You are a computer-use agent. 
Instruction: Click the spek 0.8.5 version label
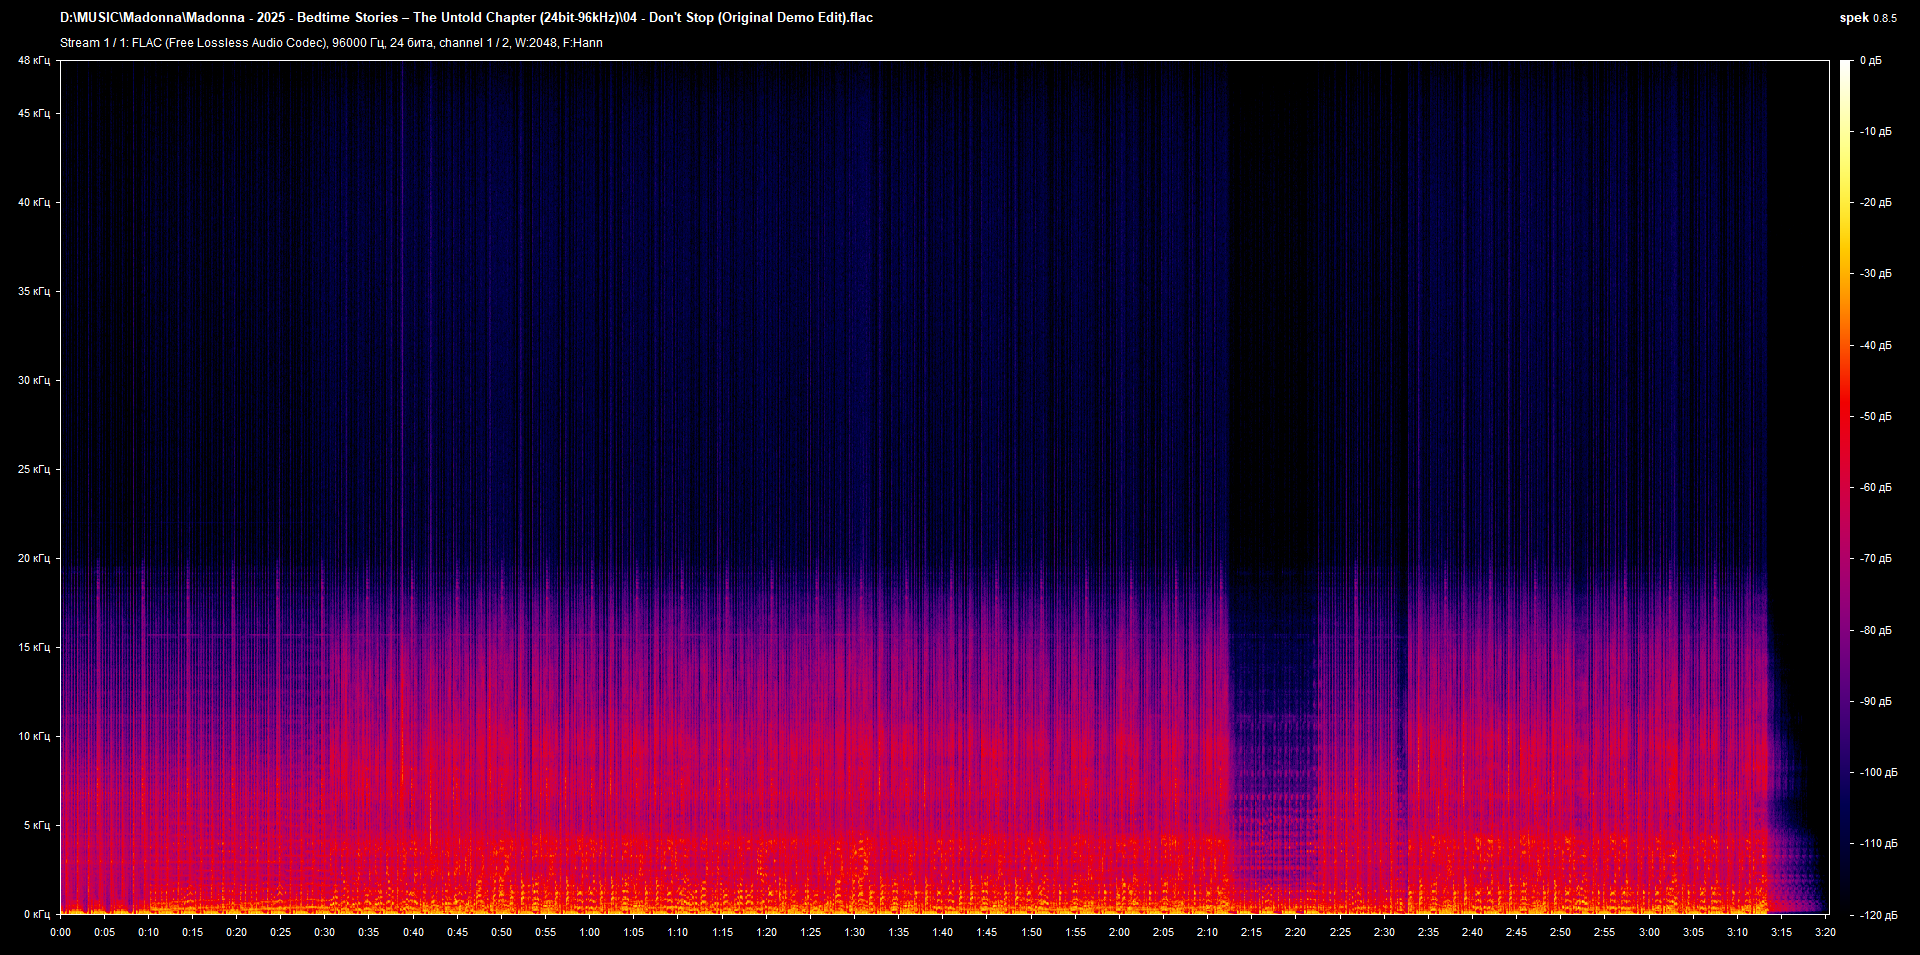pos(1867,18)
